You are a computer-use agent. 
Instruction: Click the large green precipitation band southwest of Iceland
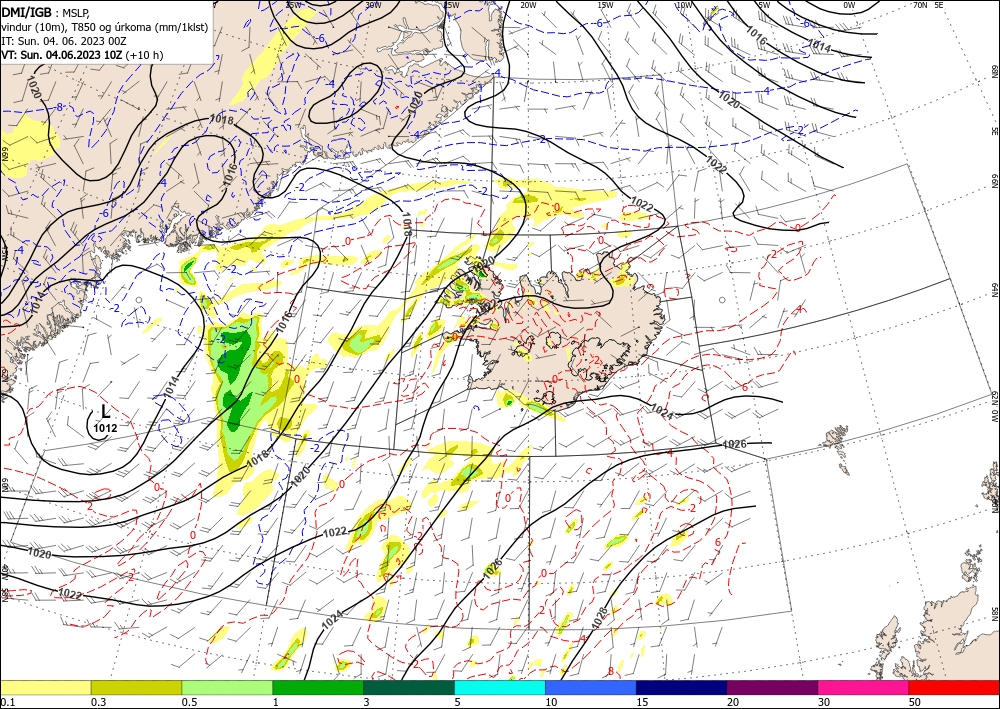[x=239, y=395]
